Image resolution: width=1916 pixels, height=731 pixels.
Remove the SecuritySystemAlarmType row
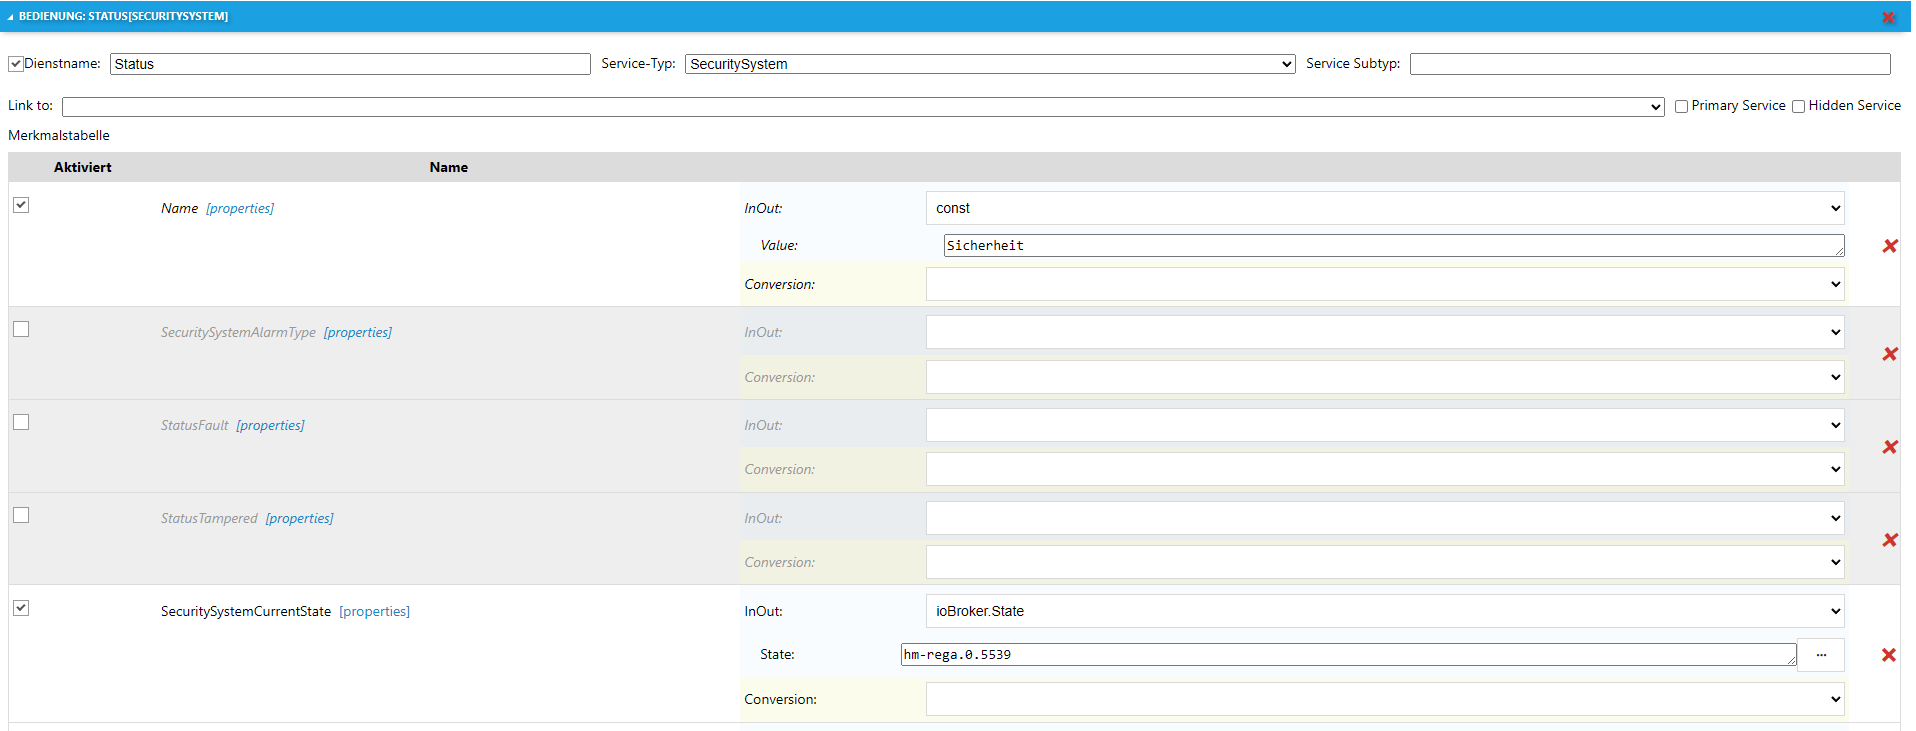pyautogui.click(x=1890, y=354)
